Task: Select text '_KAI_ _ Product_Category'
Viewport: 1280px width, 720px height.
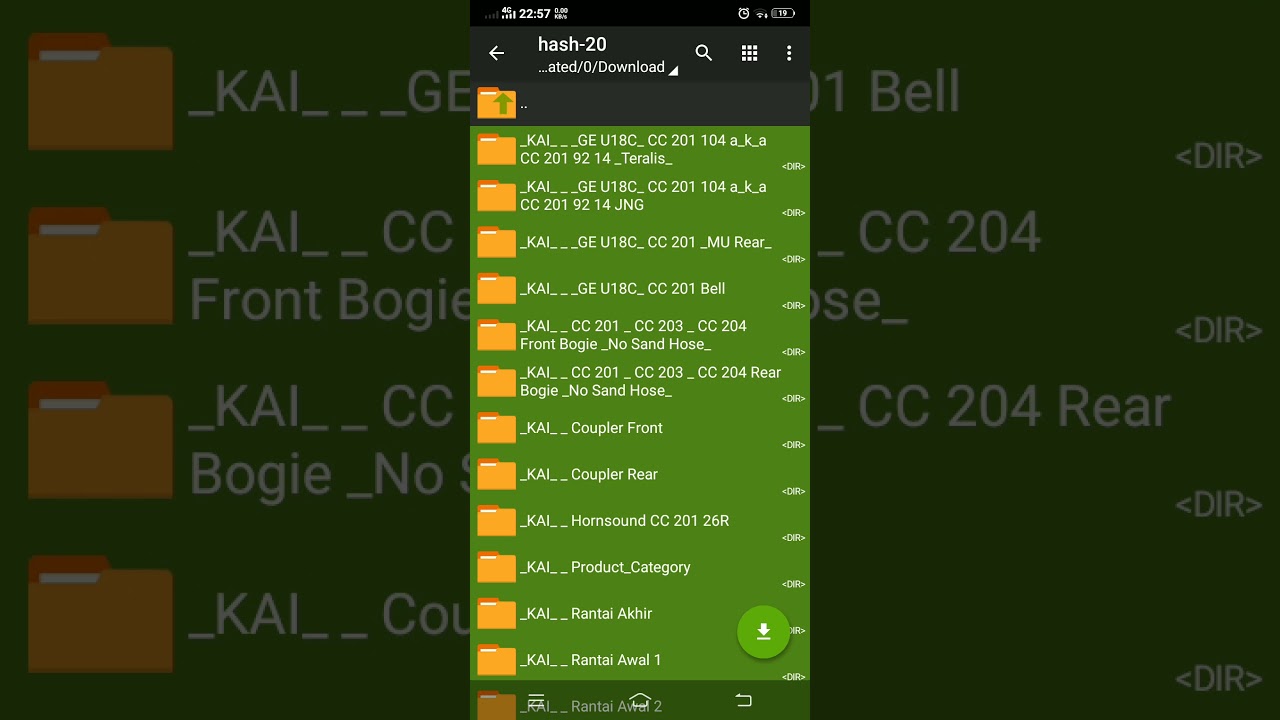Action: [605, 567]
